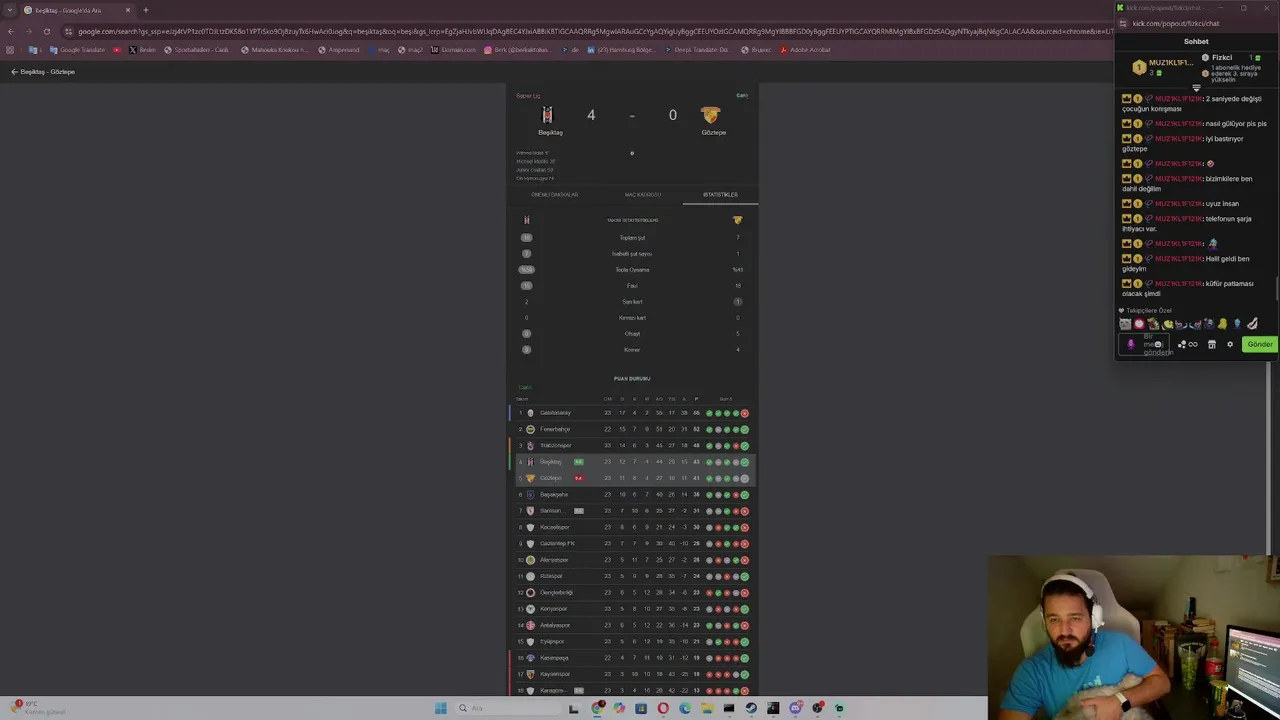Select the Samsunspor row in standings
The height and width of the screenshot is (720, 1280).
click(632, 511)
